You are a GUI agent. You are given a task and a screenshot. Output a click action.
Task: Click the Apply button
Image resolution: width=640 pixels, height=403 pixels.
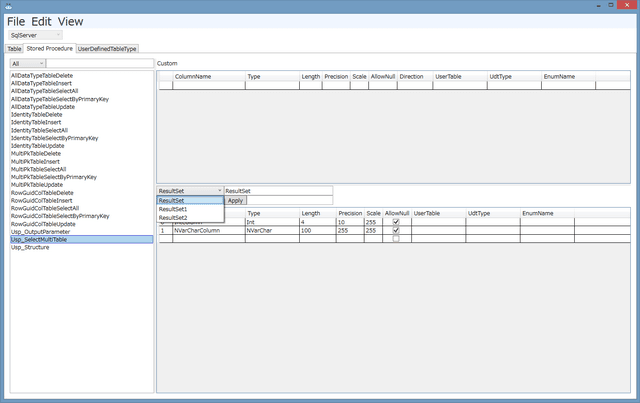tap(236, 200)
